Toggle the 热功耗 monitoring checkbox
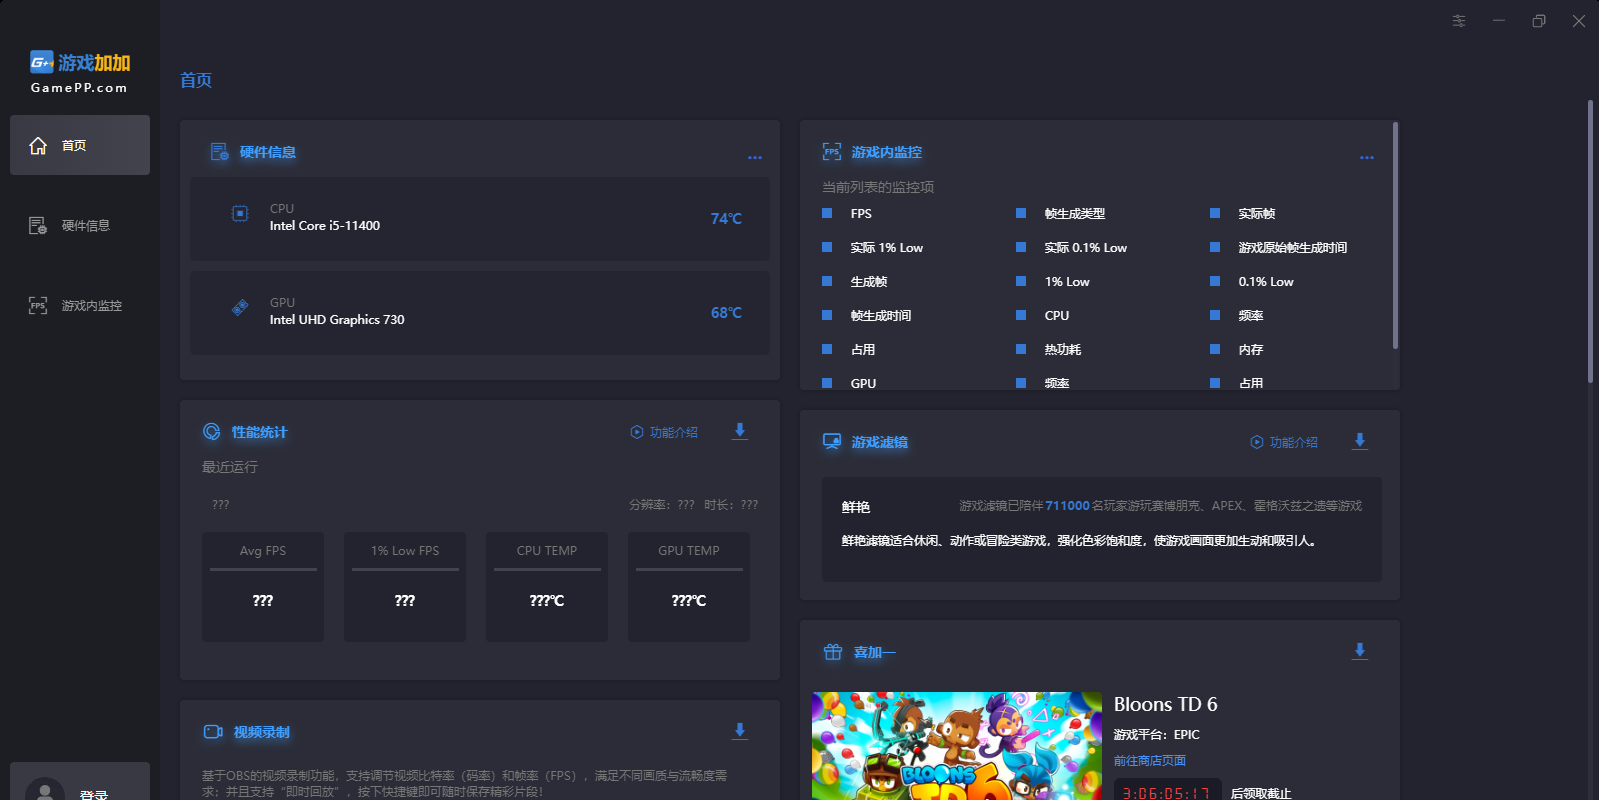 click(x=1021, y=349)
